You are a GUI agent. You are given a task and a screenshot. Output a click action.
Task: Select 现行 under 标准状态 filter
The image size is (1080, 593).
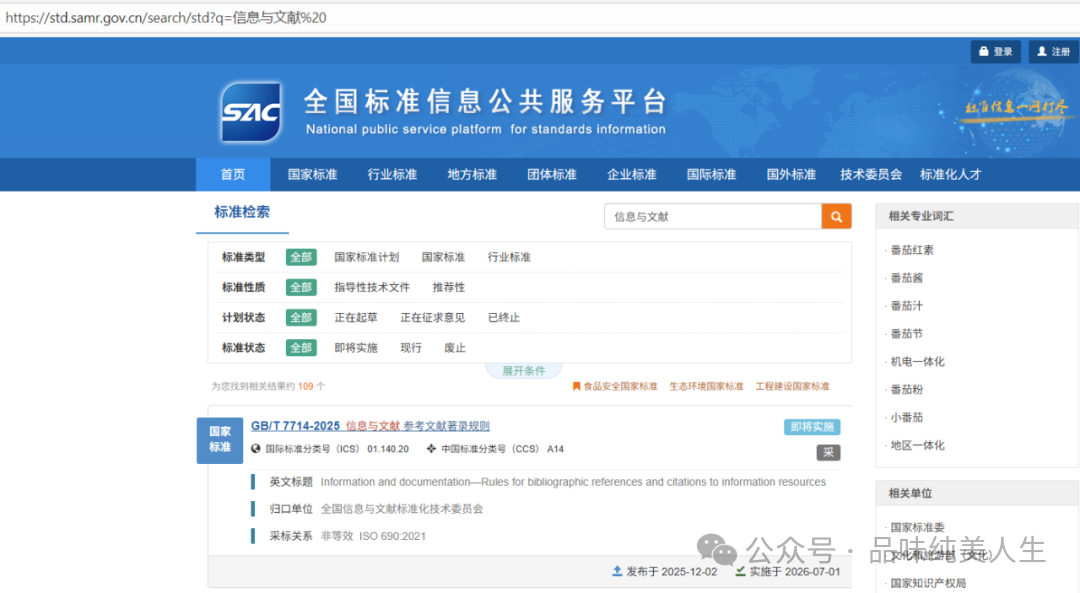point(411,347)
